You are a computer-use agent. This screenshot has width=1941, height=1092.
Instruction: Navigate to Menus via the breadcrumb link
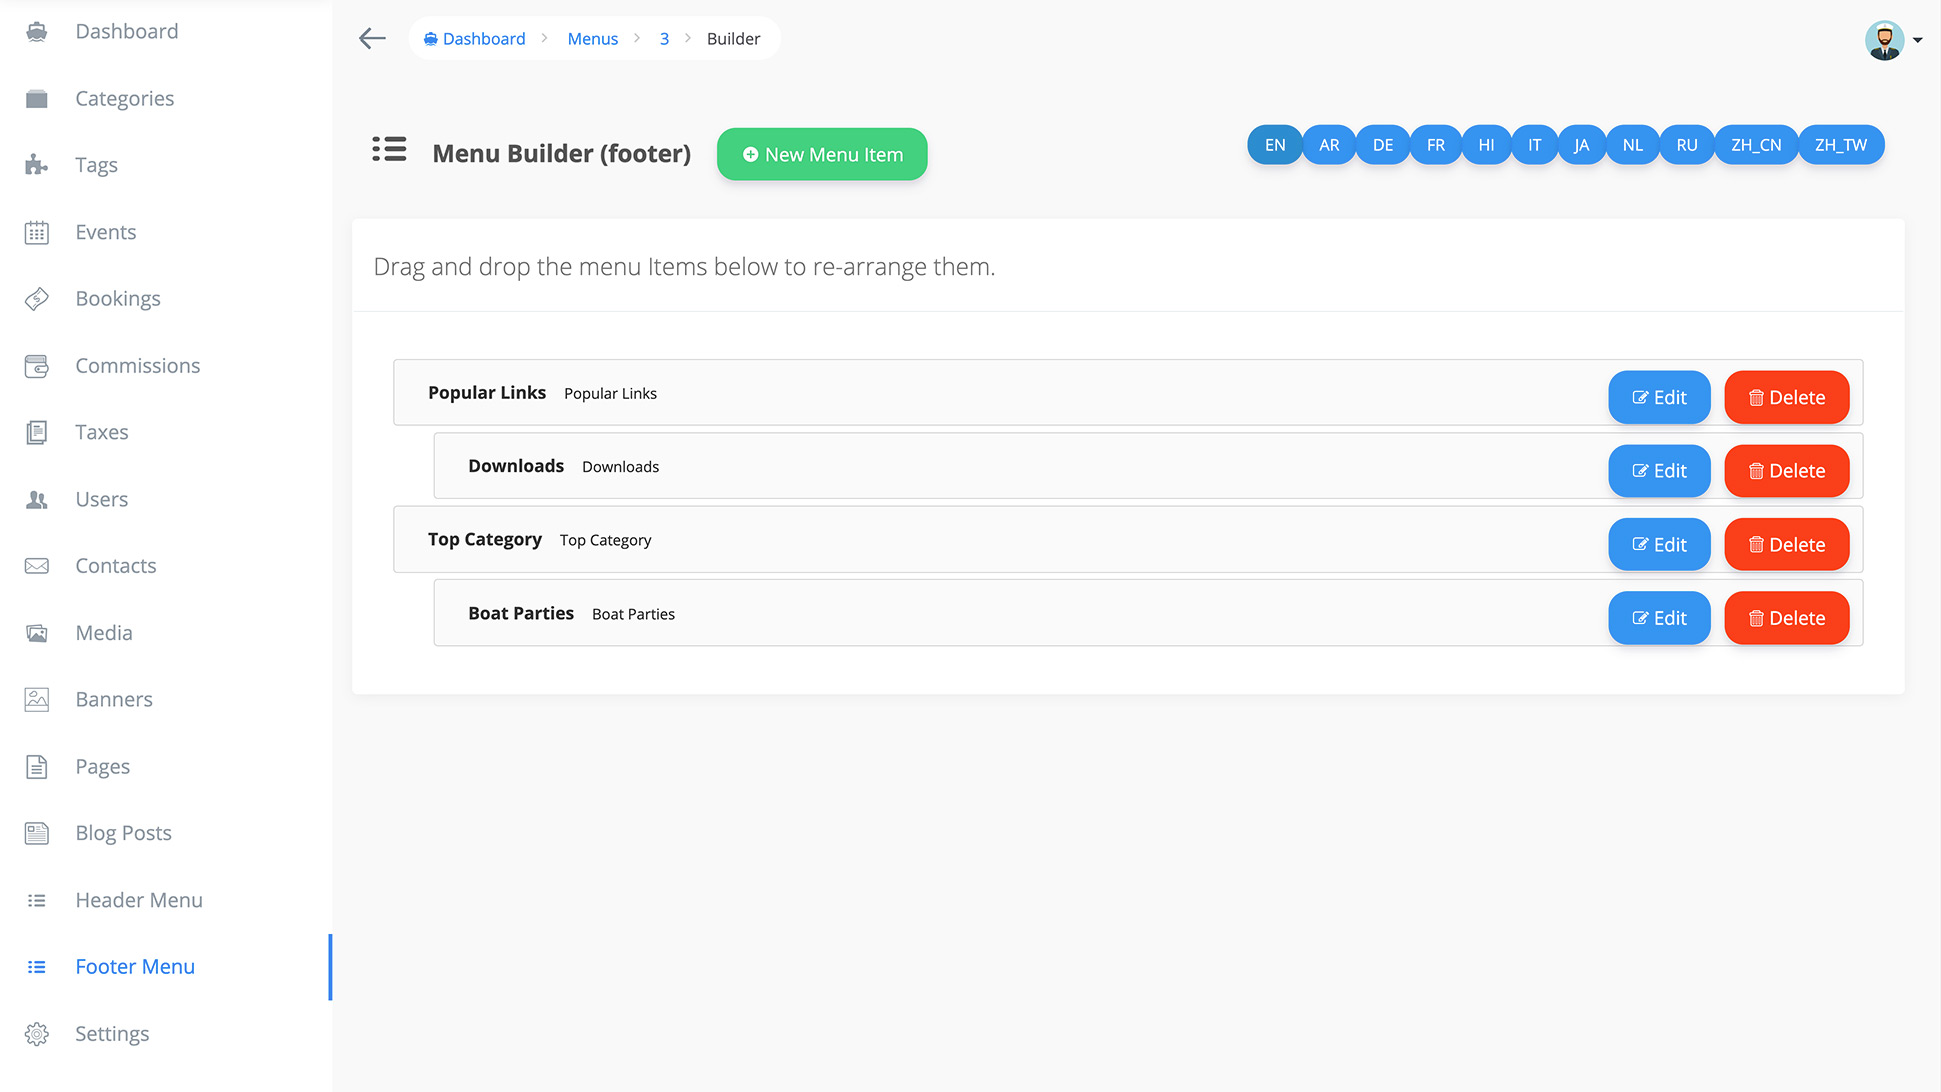click(592, 38)
